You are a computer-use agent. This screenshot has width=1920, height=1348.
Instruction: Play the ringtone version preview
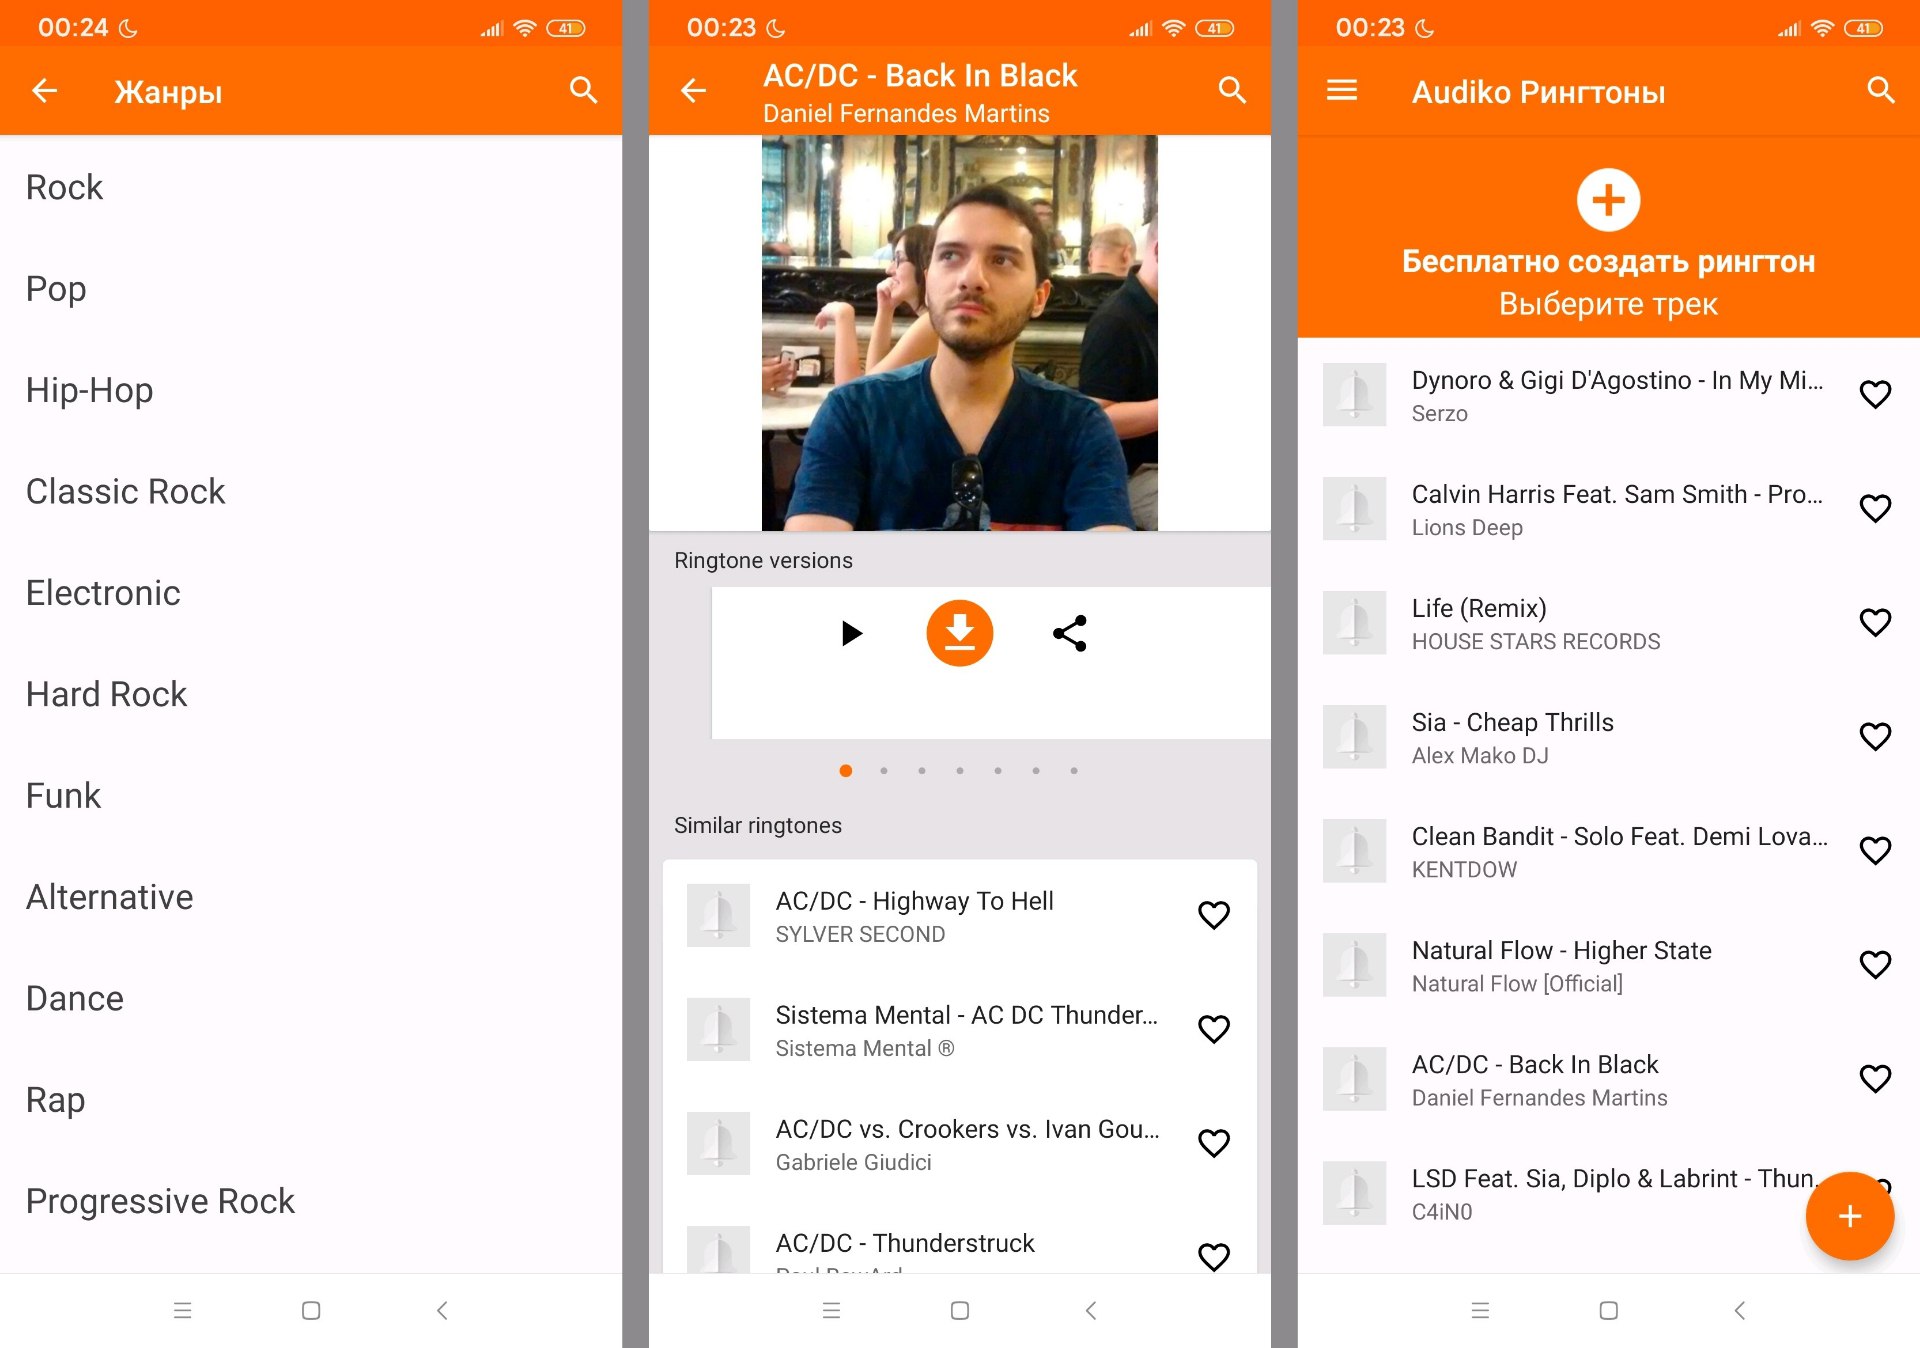click(851, 633)
